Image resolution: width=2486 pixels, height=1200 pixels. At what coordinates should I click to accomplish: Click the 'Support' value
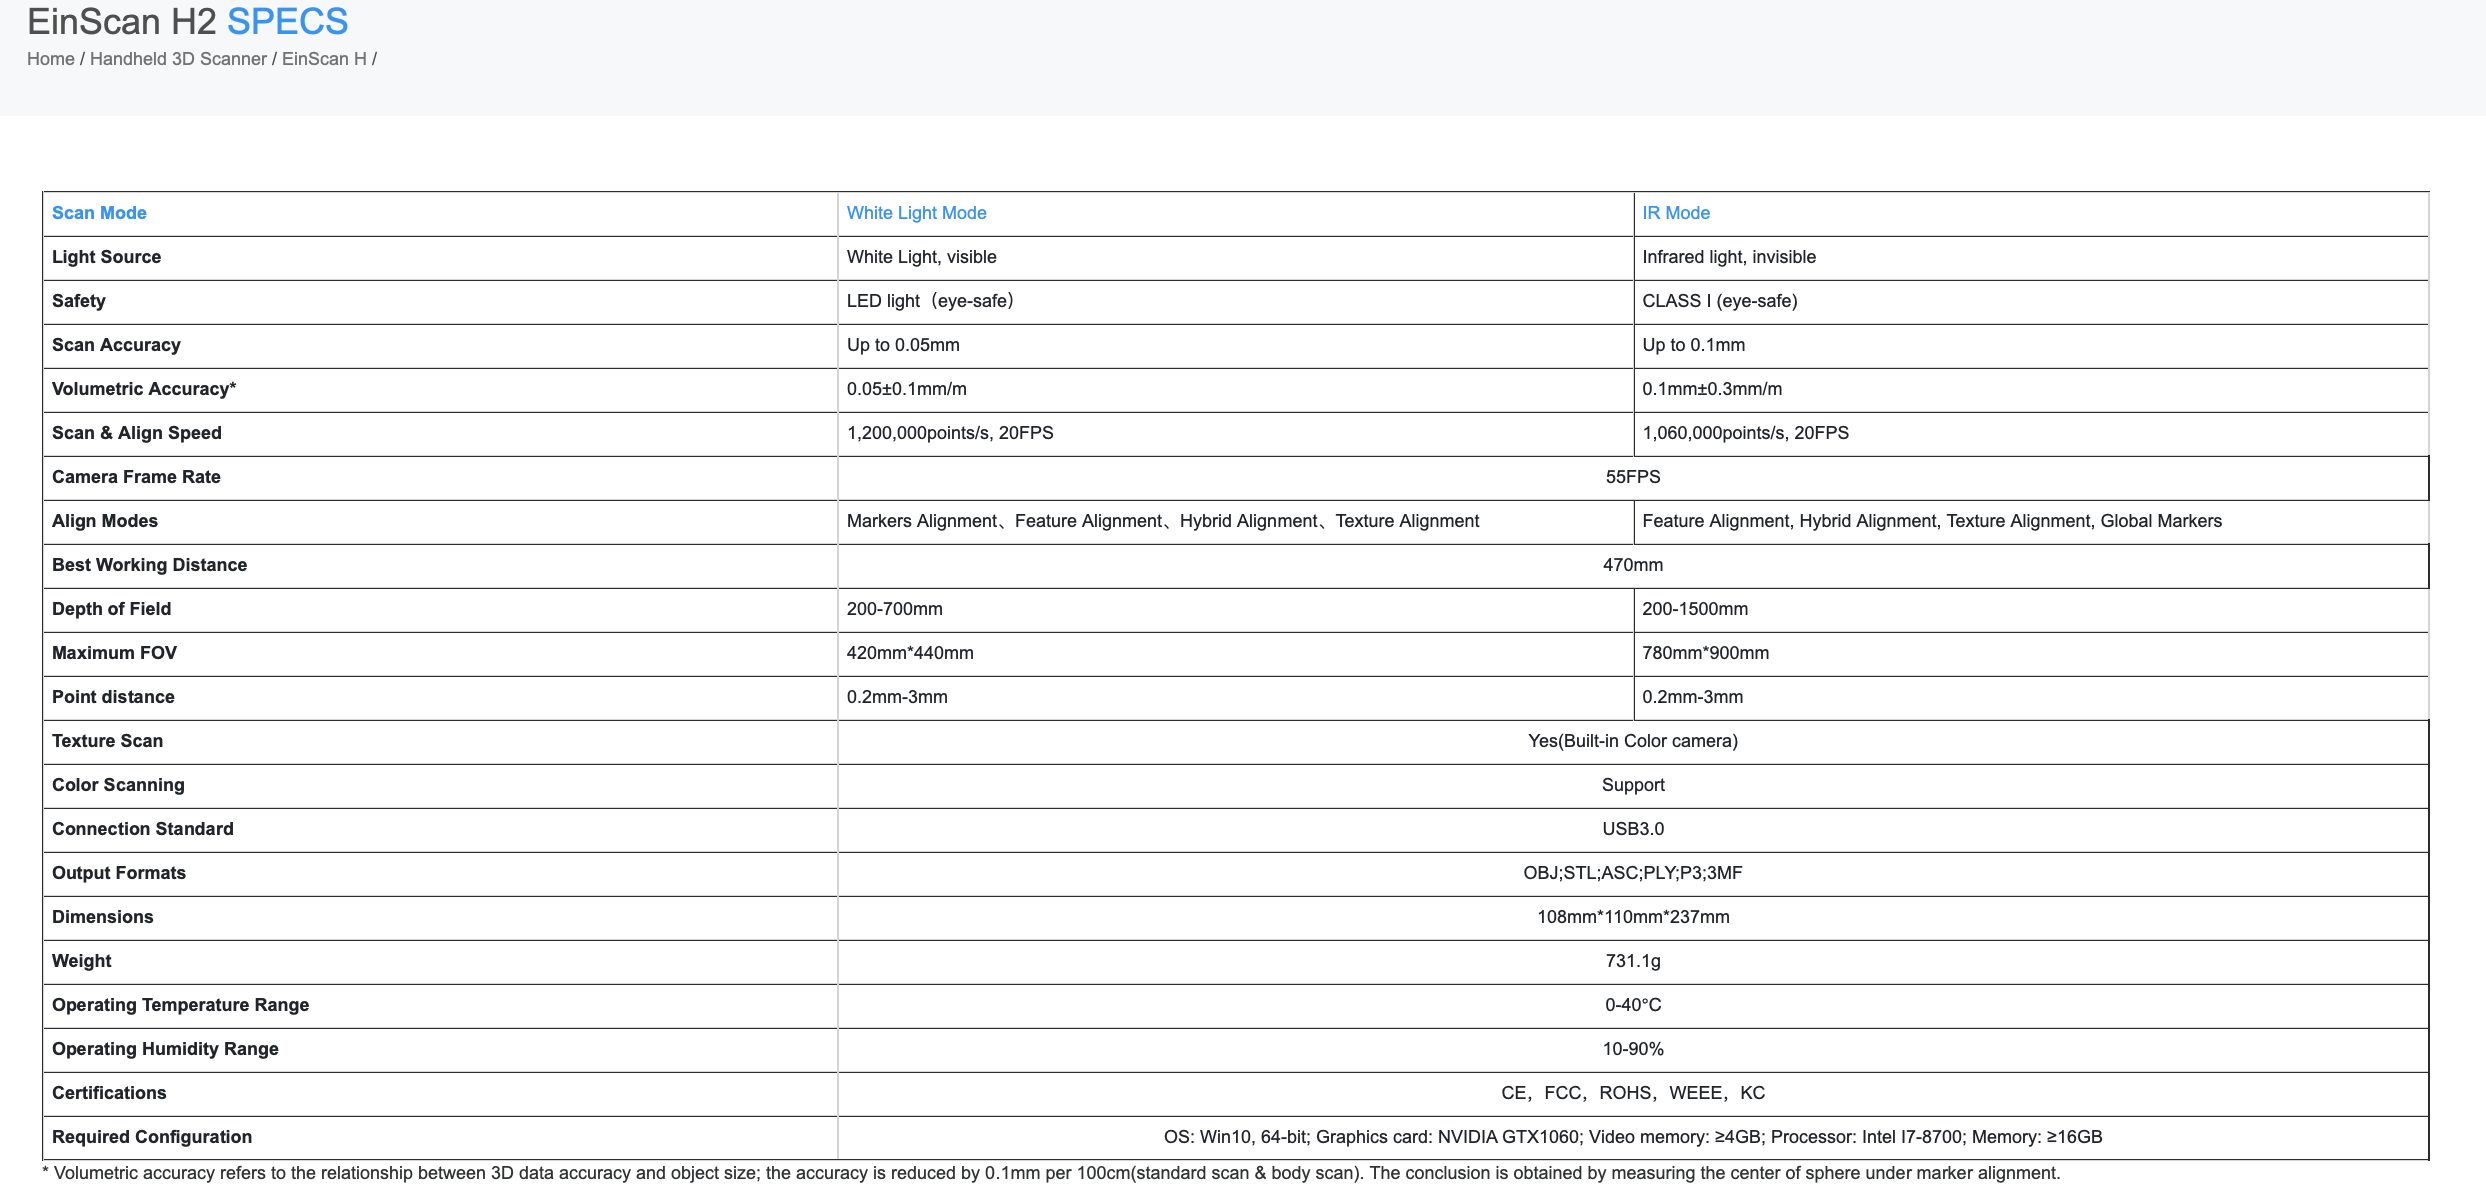(1633, 785)
